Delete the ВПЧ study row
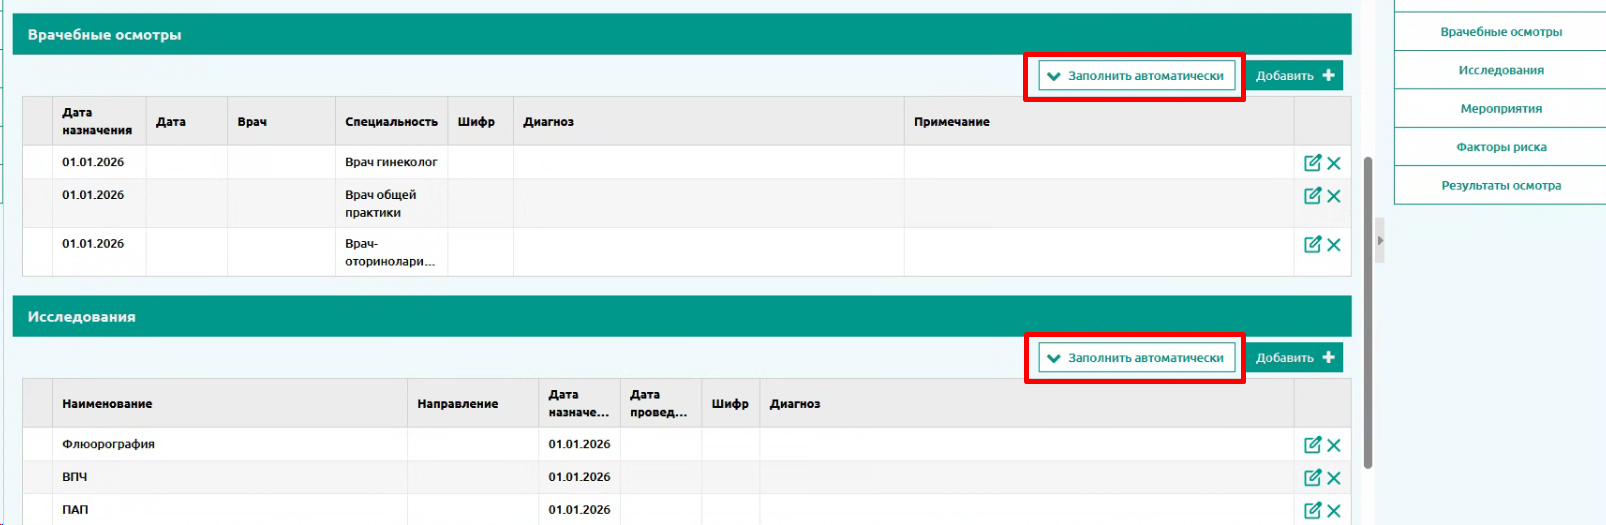Image resolution: width=1606 pixels, height=525 pixels. (x=1334, y=478)
